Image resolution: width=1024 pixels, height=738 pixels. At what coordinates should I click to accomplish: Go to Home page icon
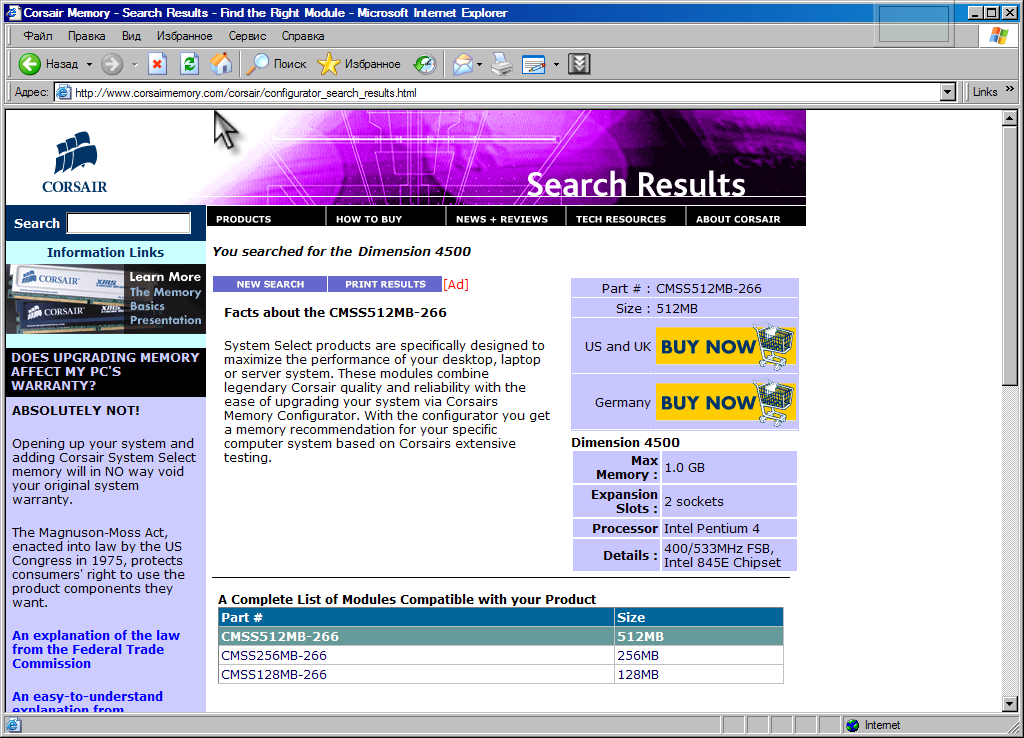pyautogui.click(x=221, y=64)
